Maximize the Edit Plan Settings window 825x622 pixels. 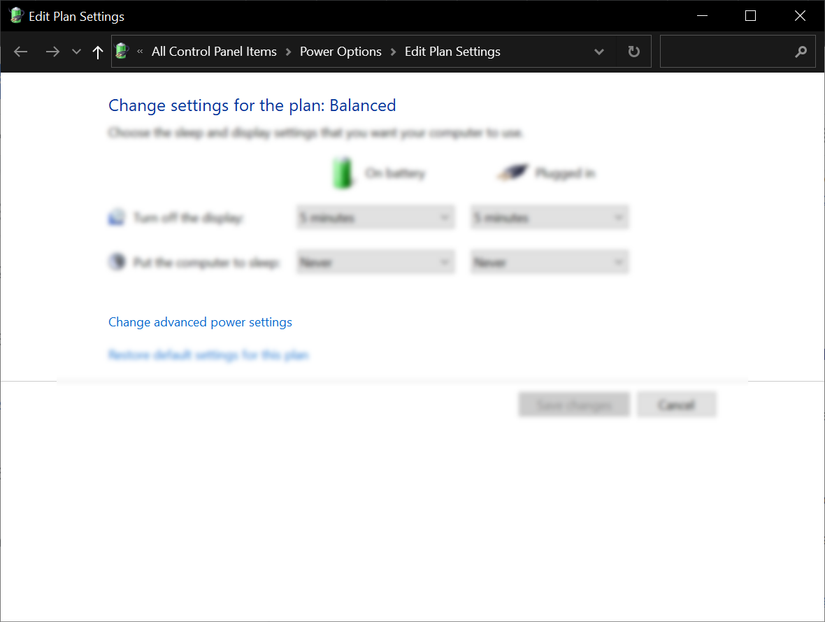pos(750,16)
